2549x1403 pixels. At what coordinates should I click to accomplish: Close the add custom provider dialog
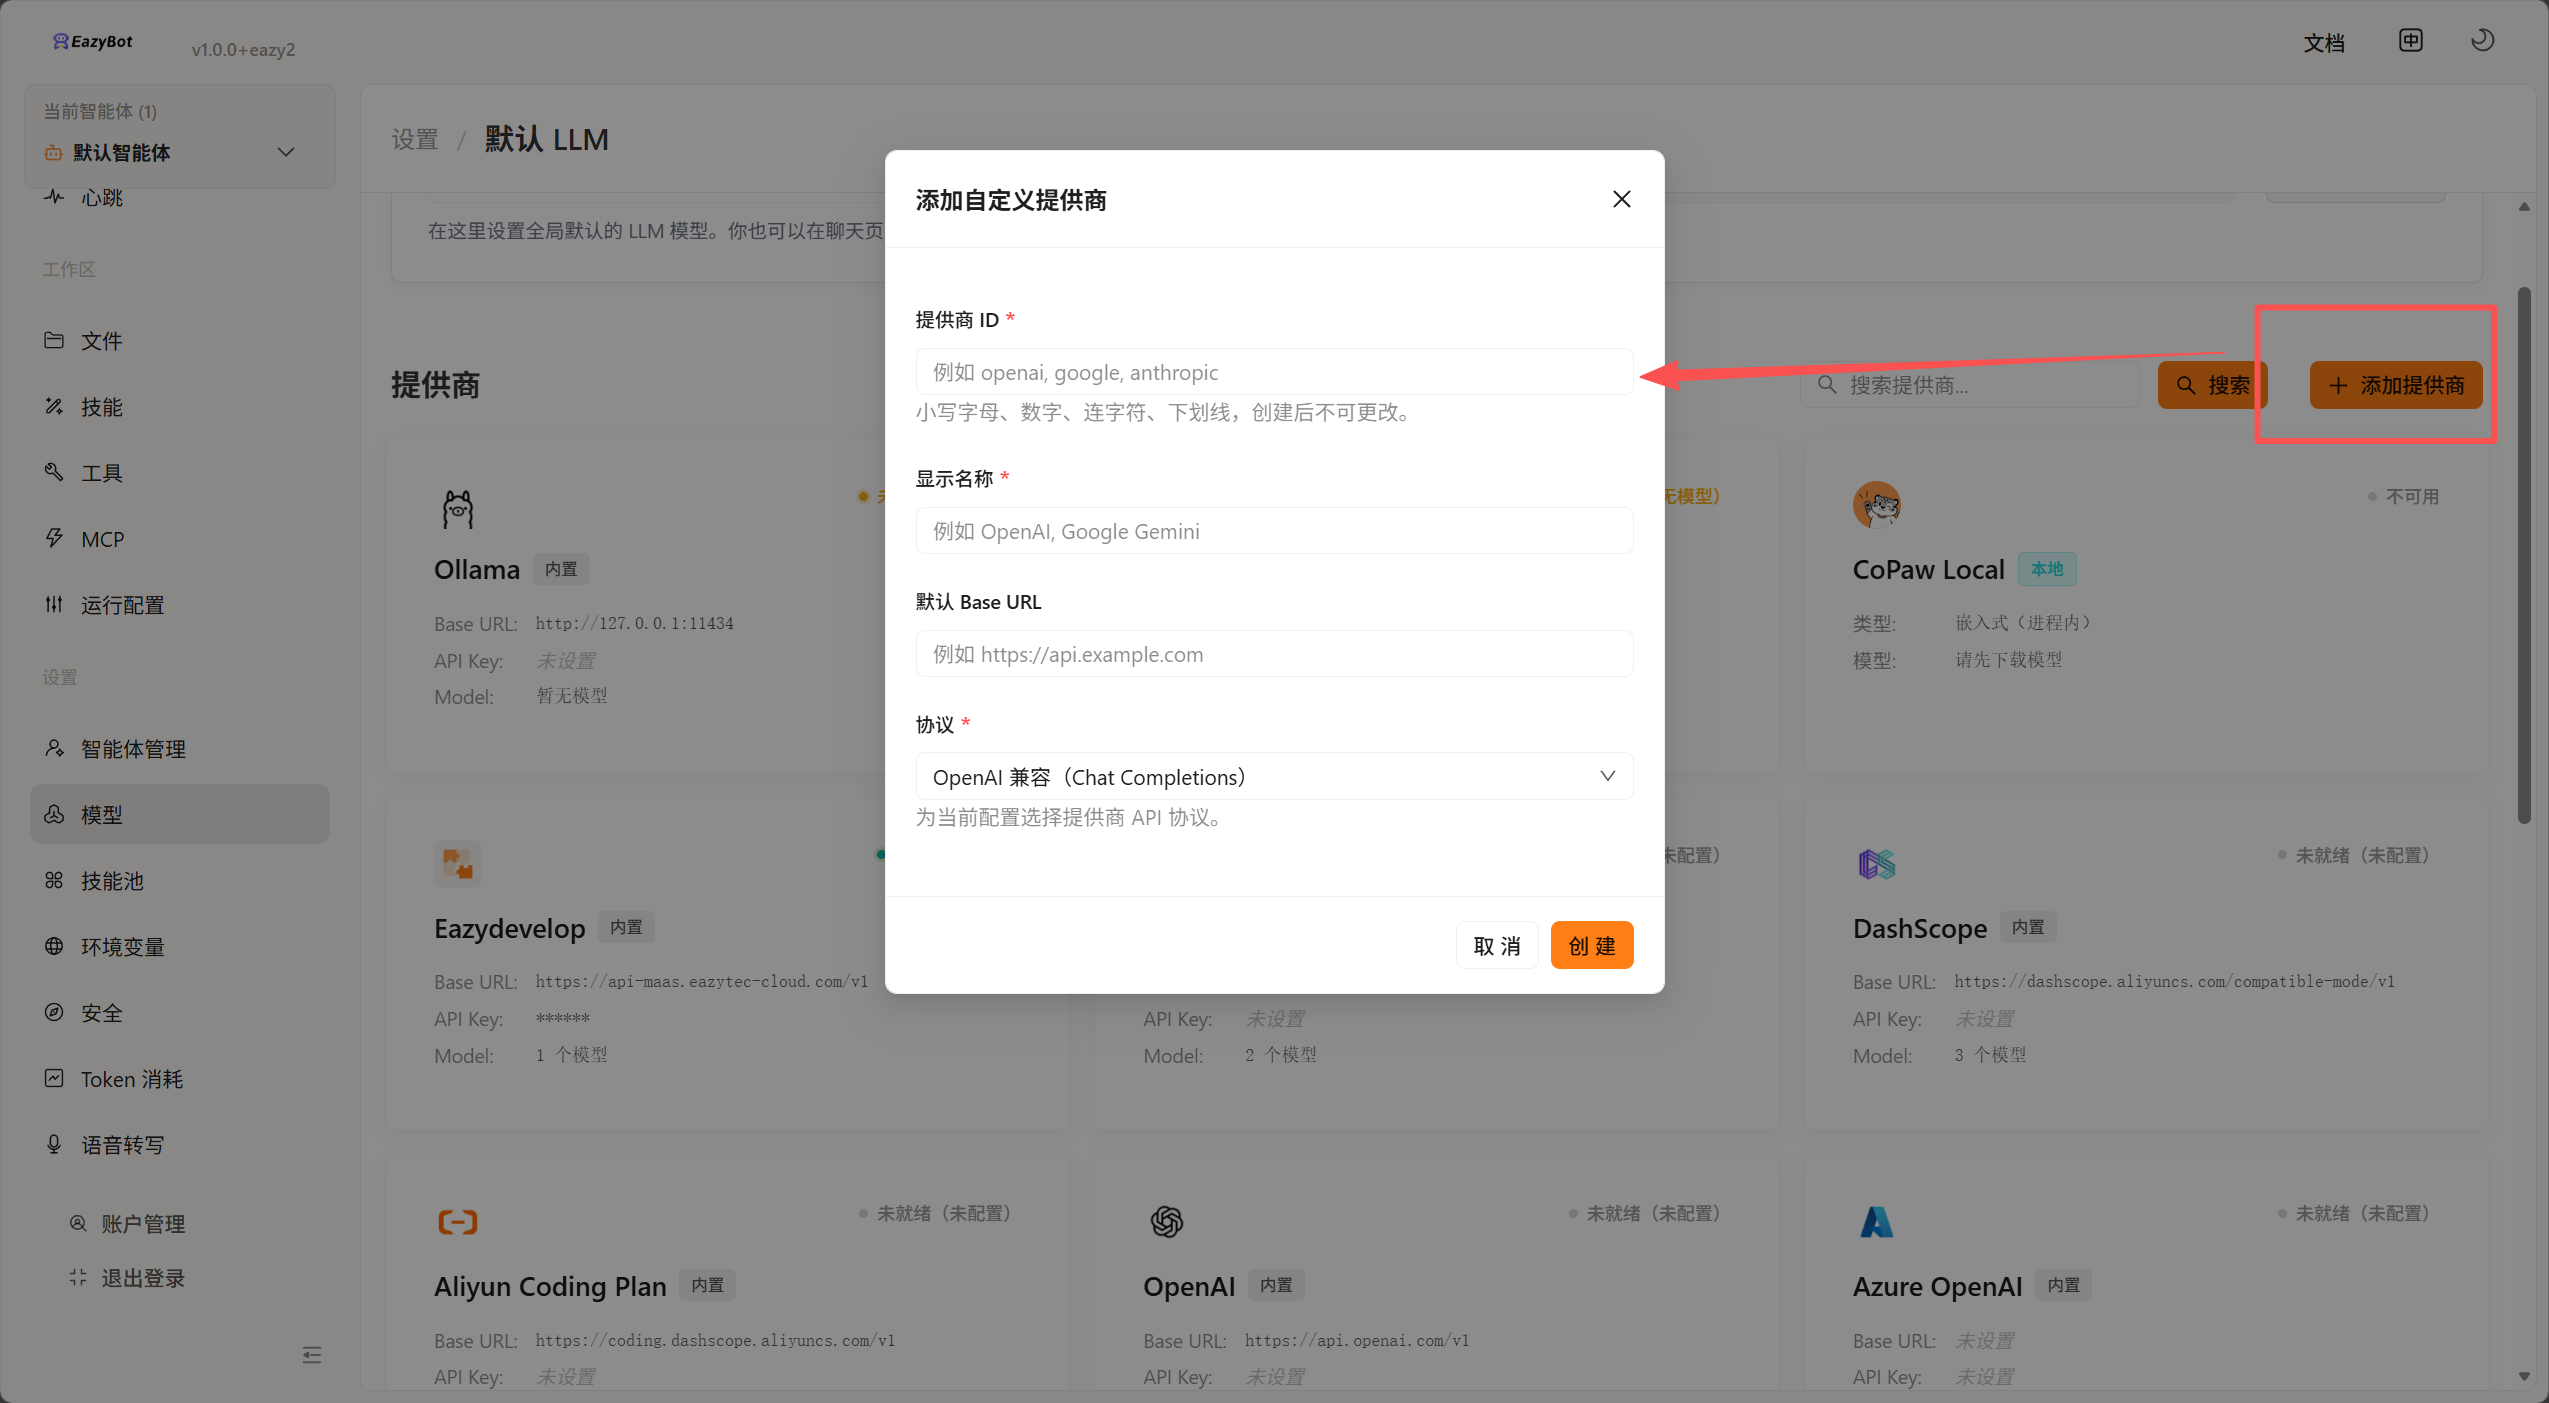pyautogui.click(x=1621, y=199)
